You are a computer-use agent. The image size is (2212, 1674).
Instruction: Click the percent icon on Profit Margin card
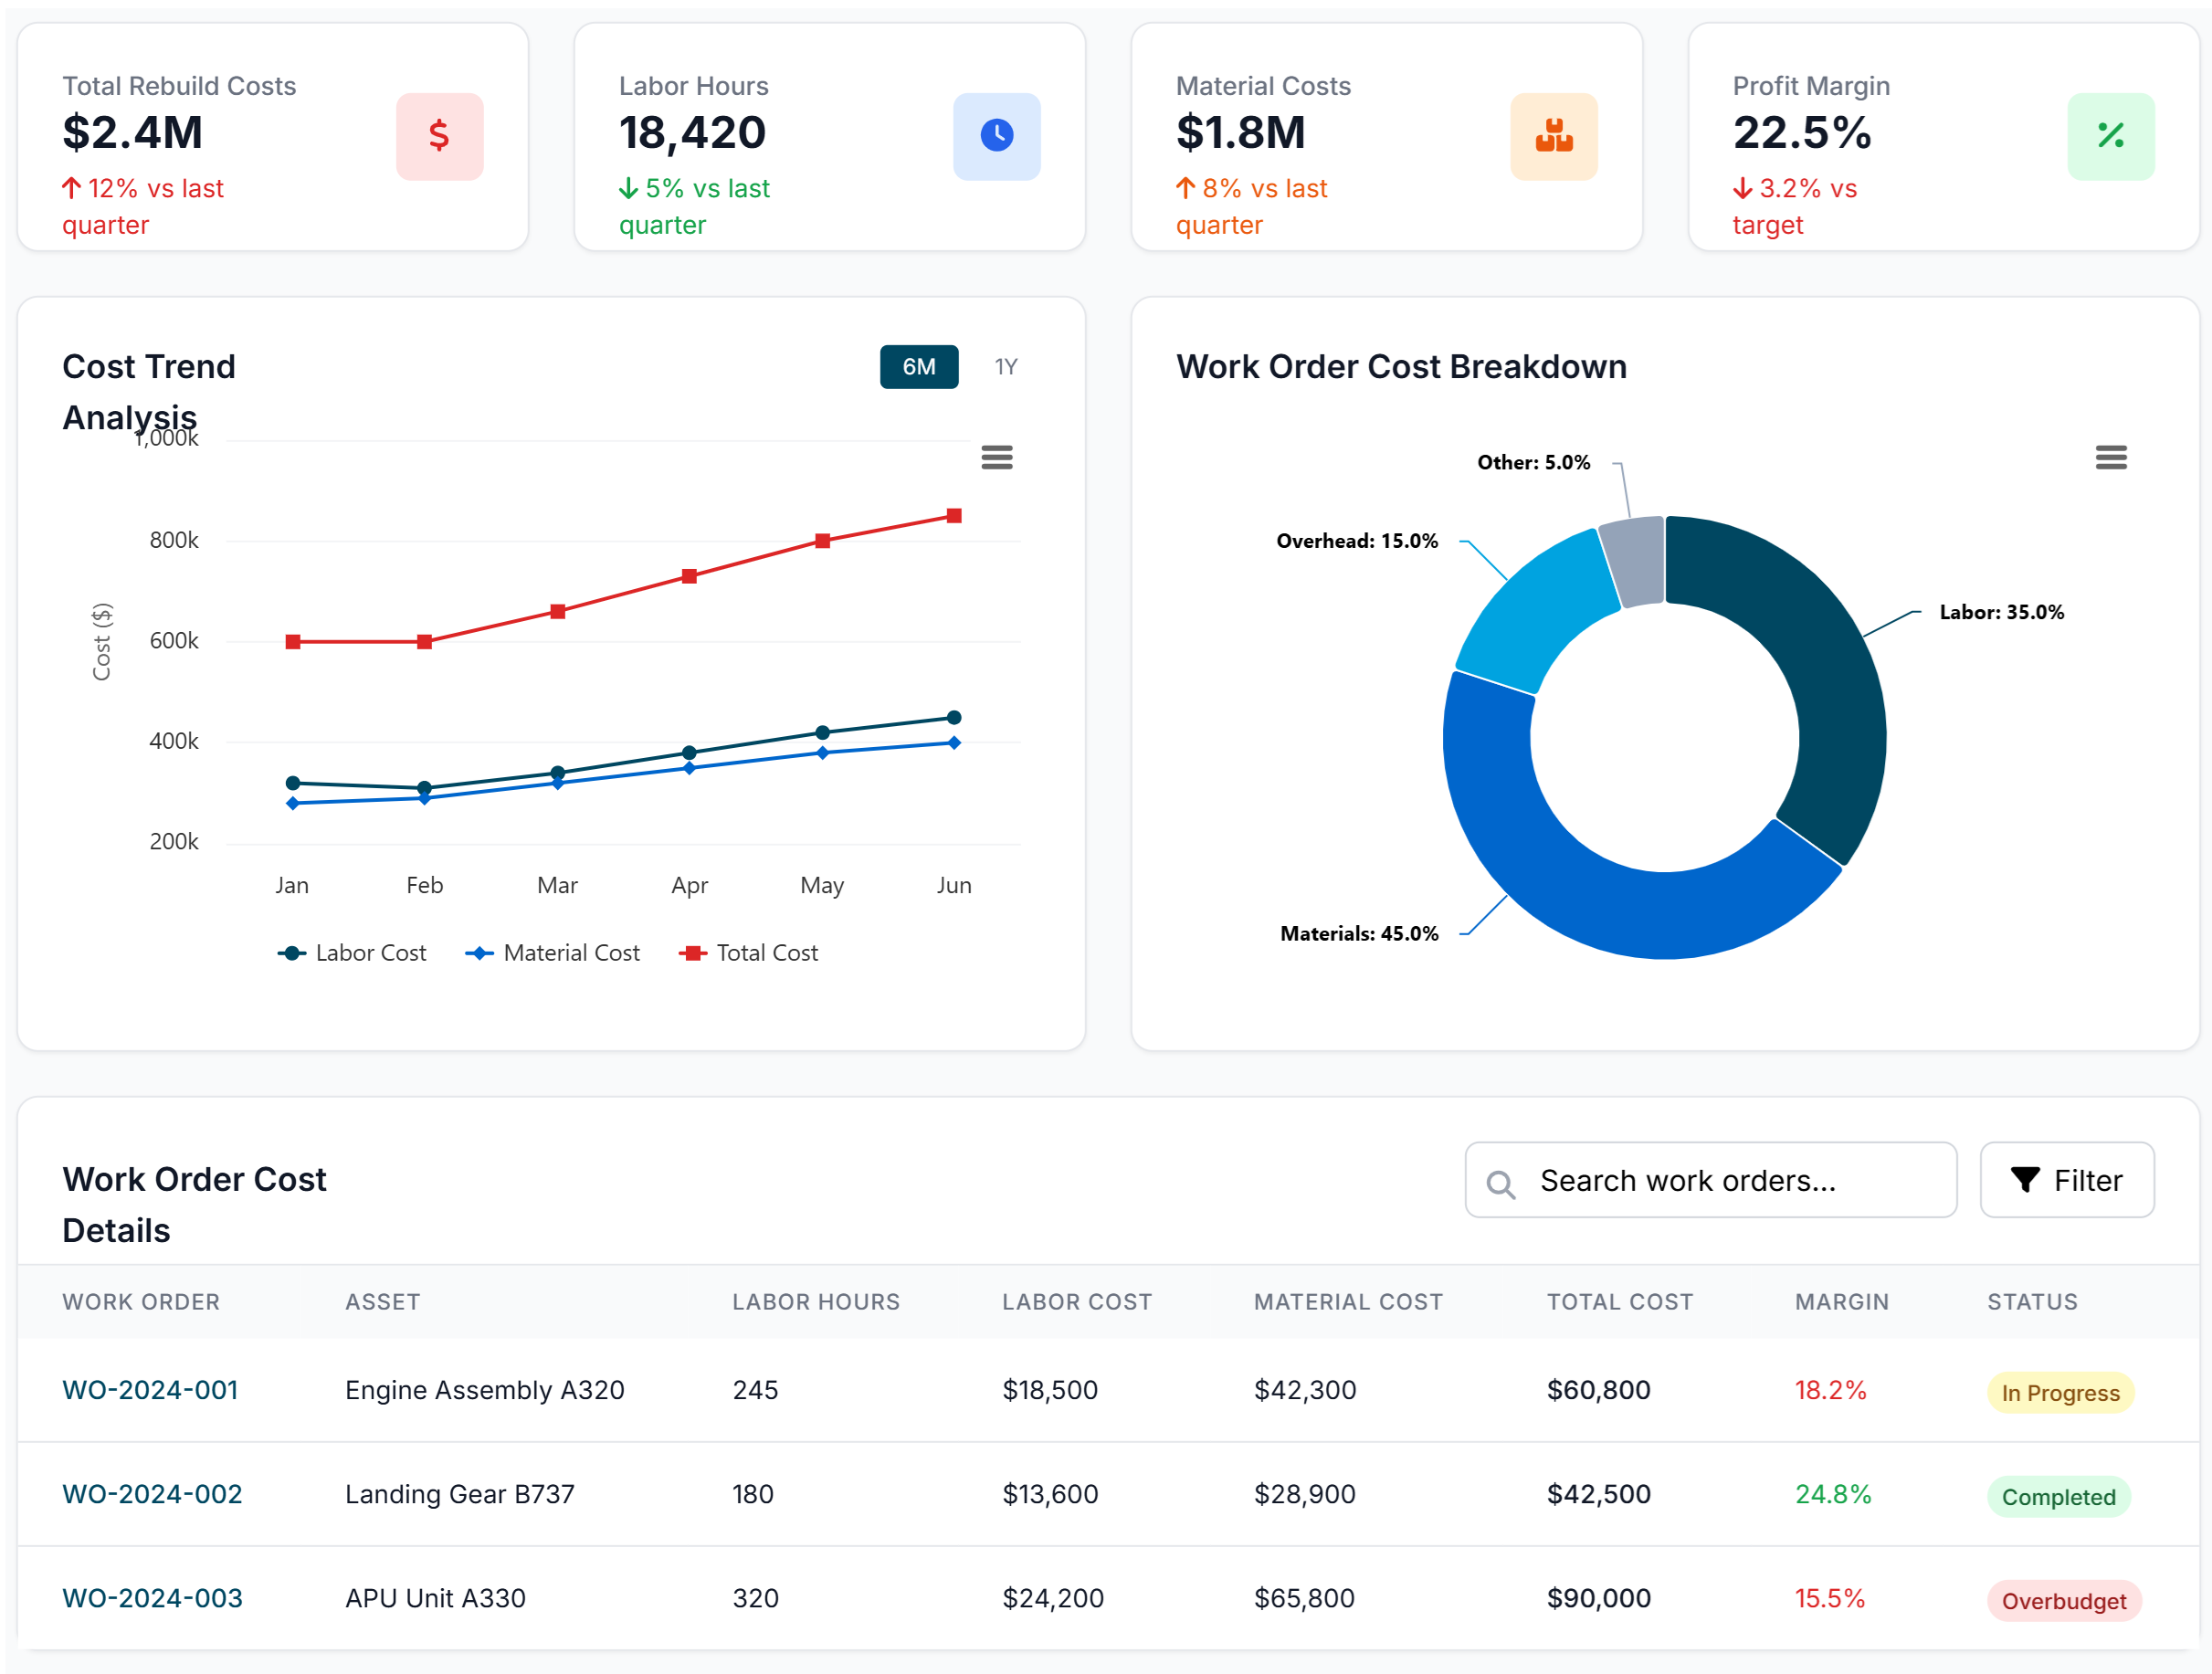coord(2111,137)
